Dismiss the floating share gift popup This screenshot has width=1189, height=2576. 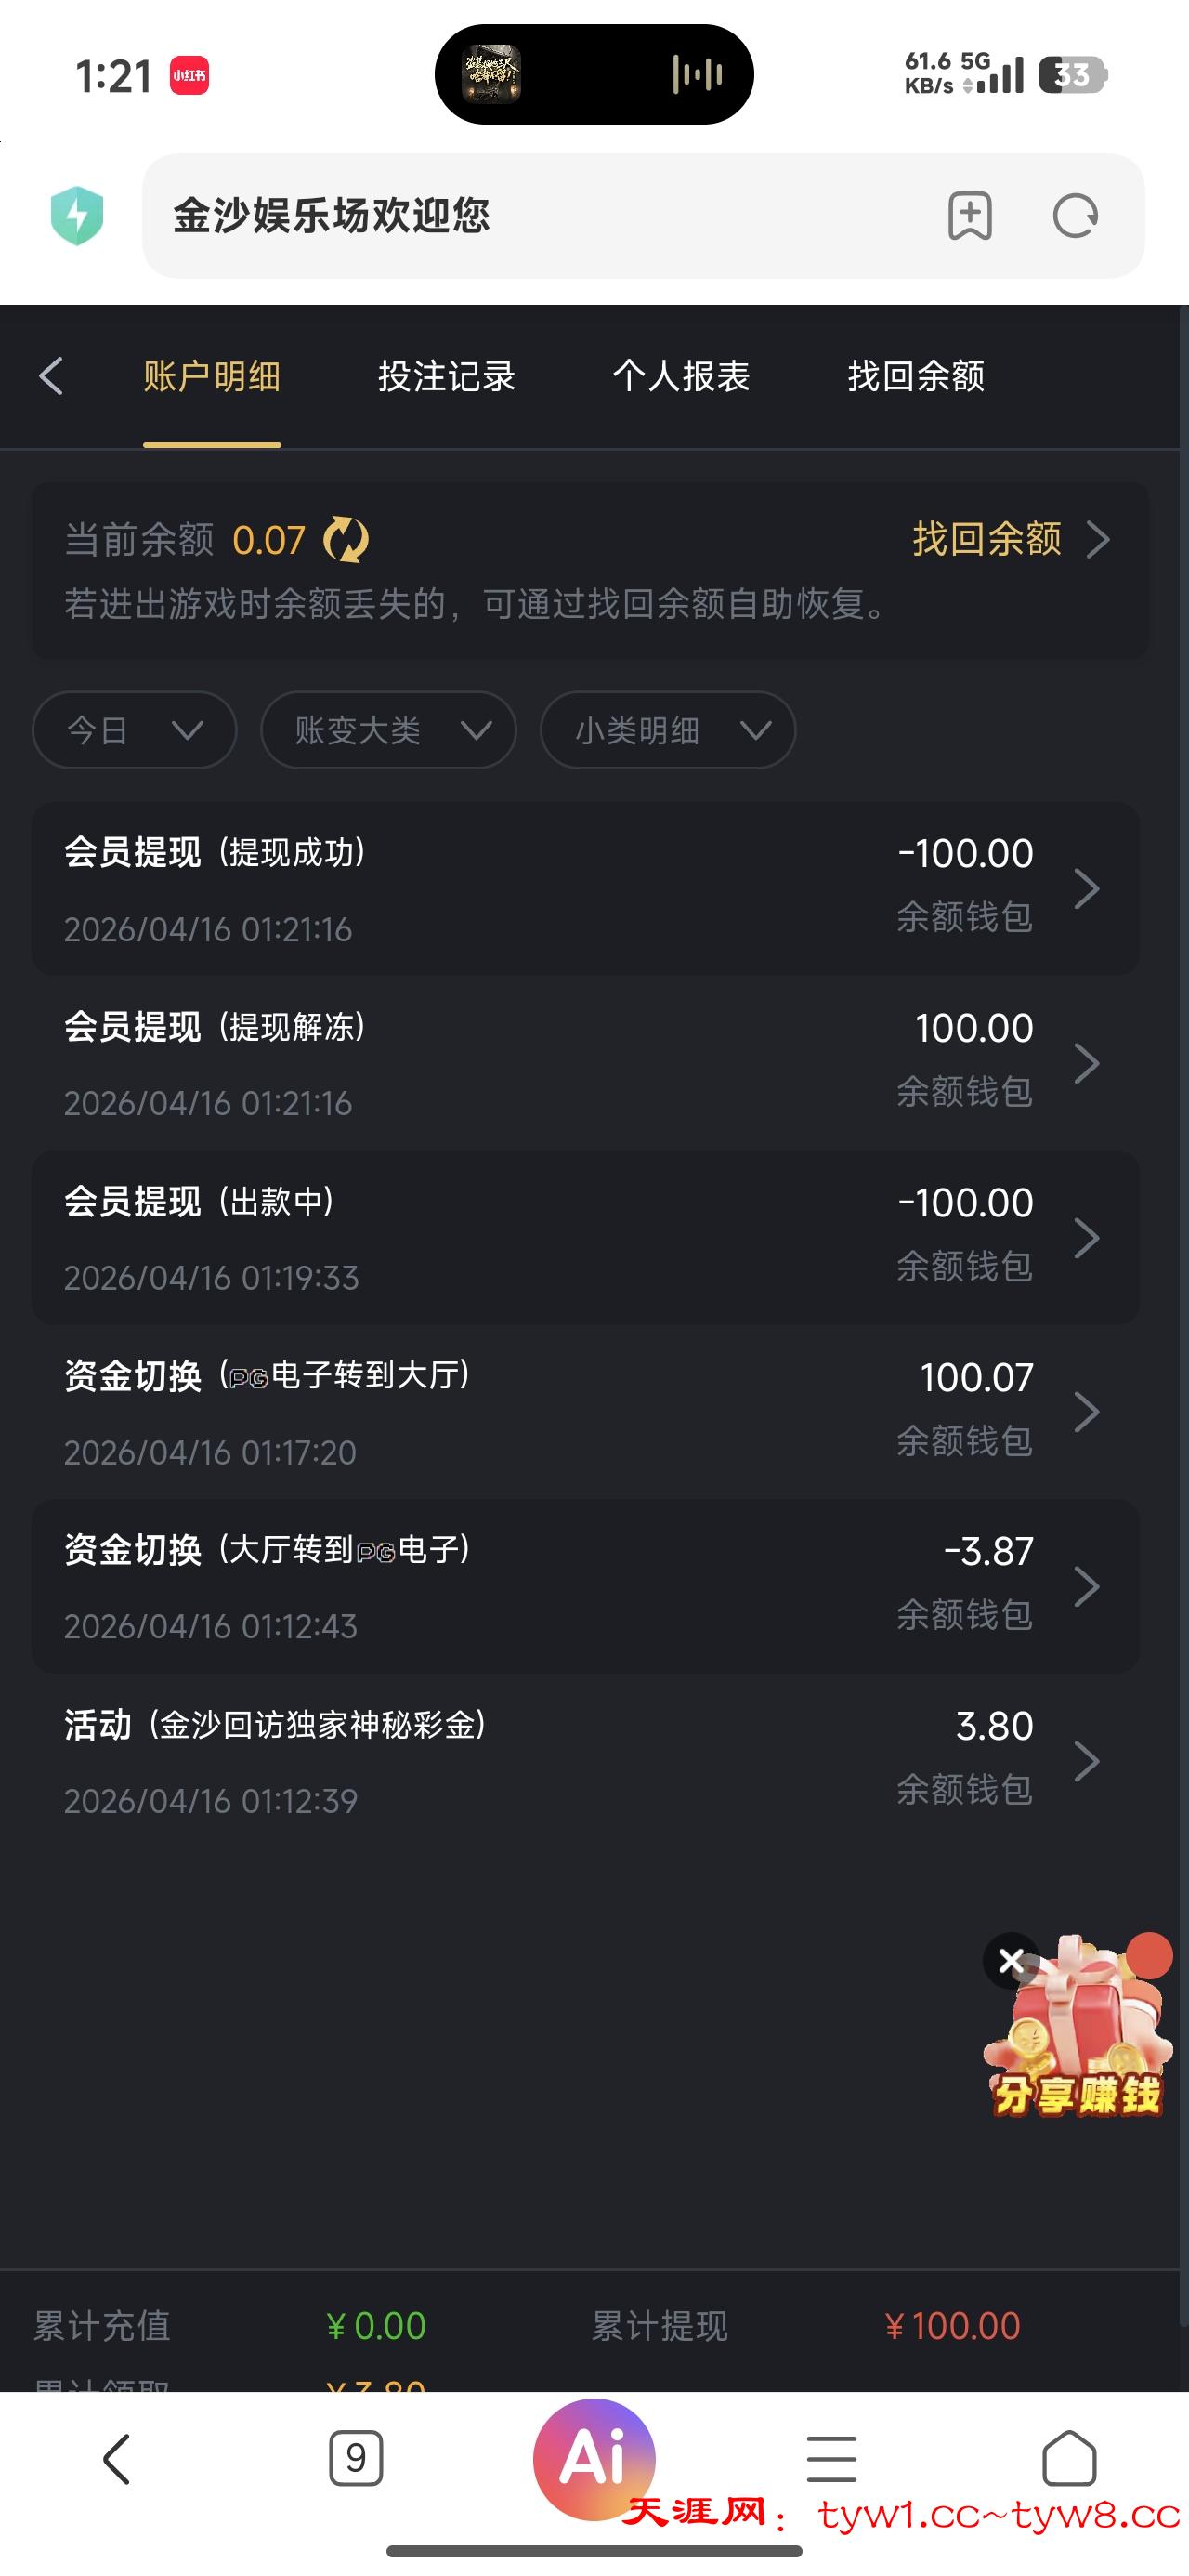1011,1961
